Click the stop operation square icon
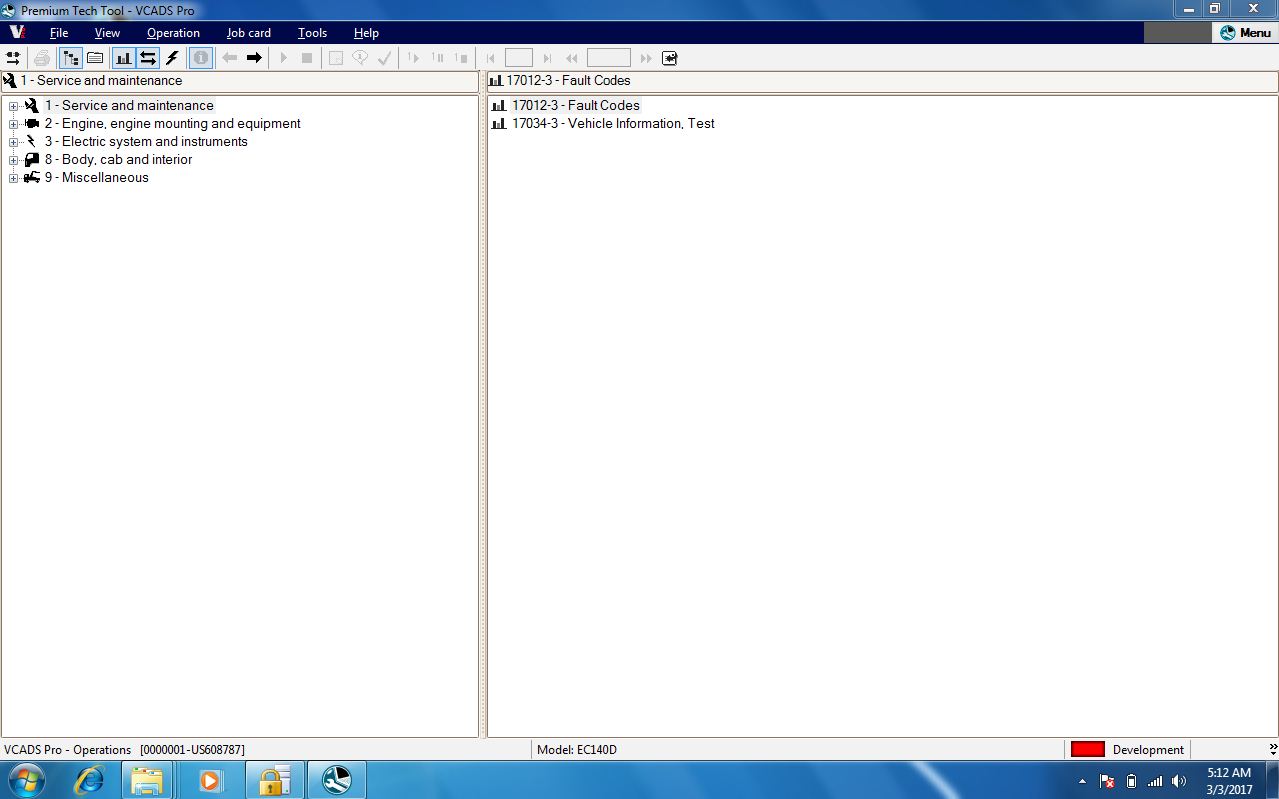The width and height of the screenshot is (1279, 799). (x=307, y=58)
